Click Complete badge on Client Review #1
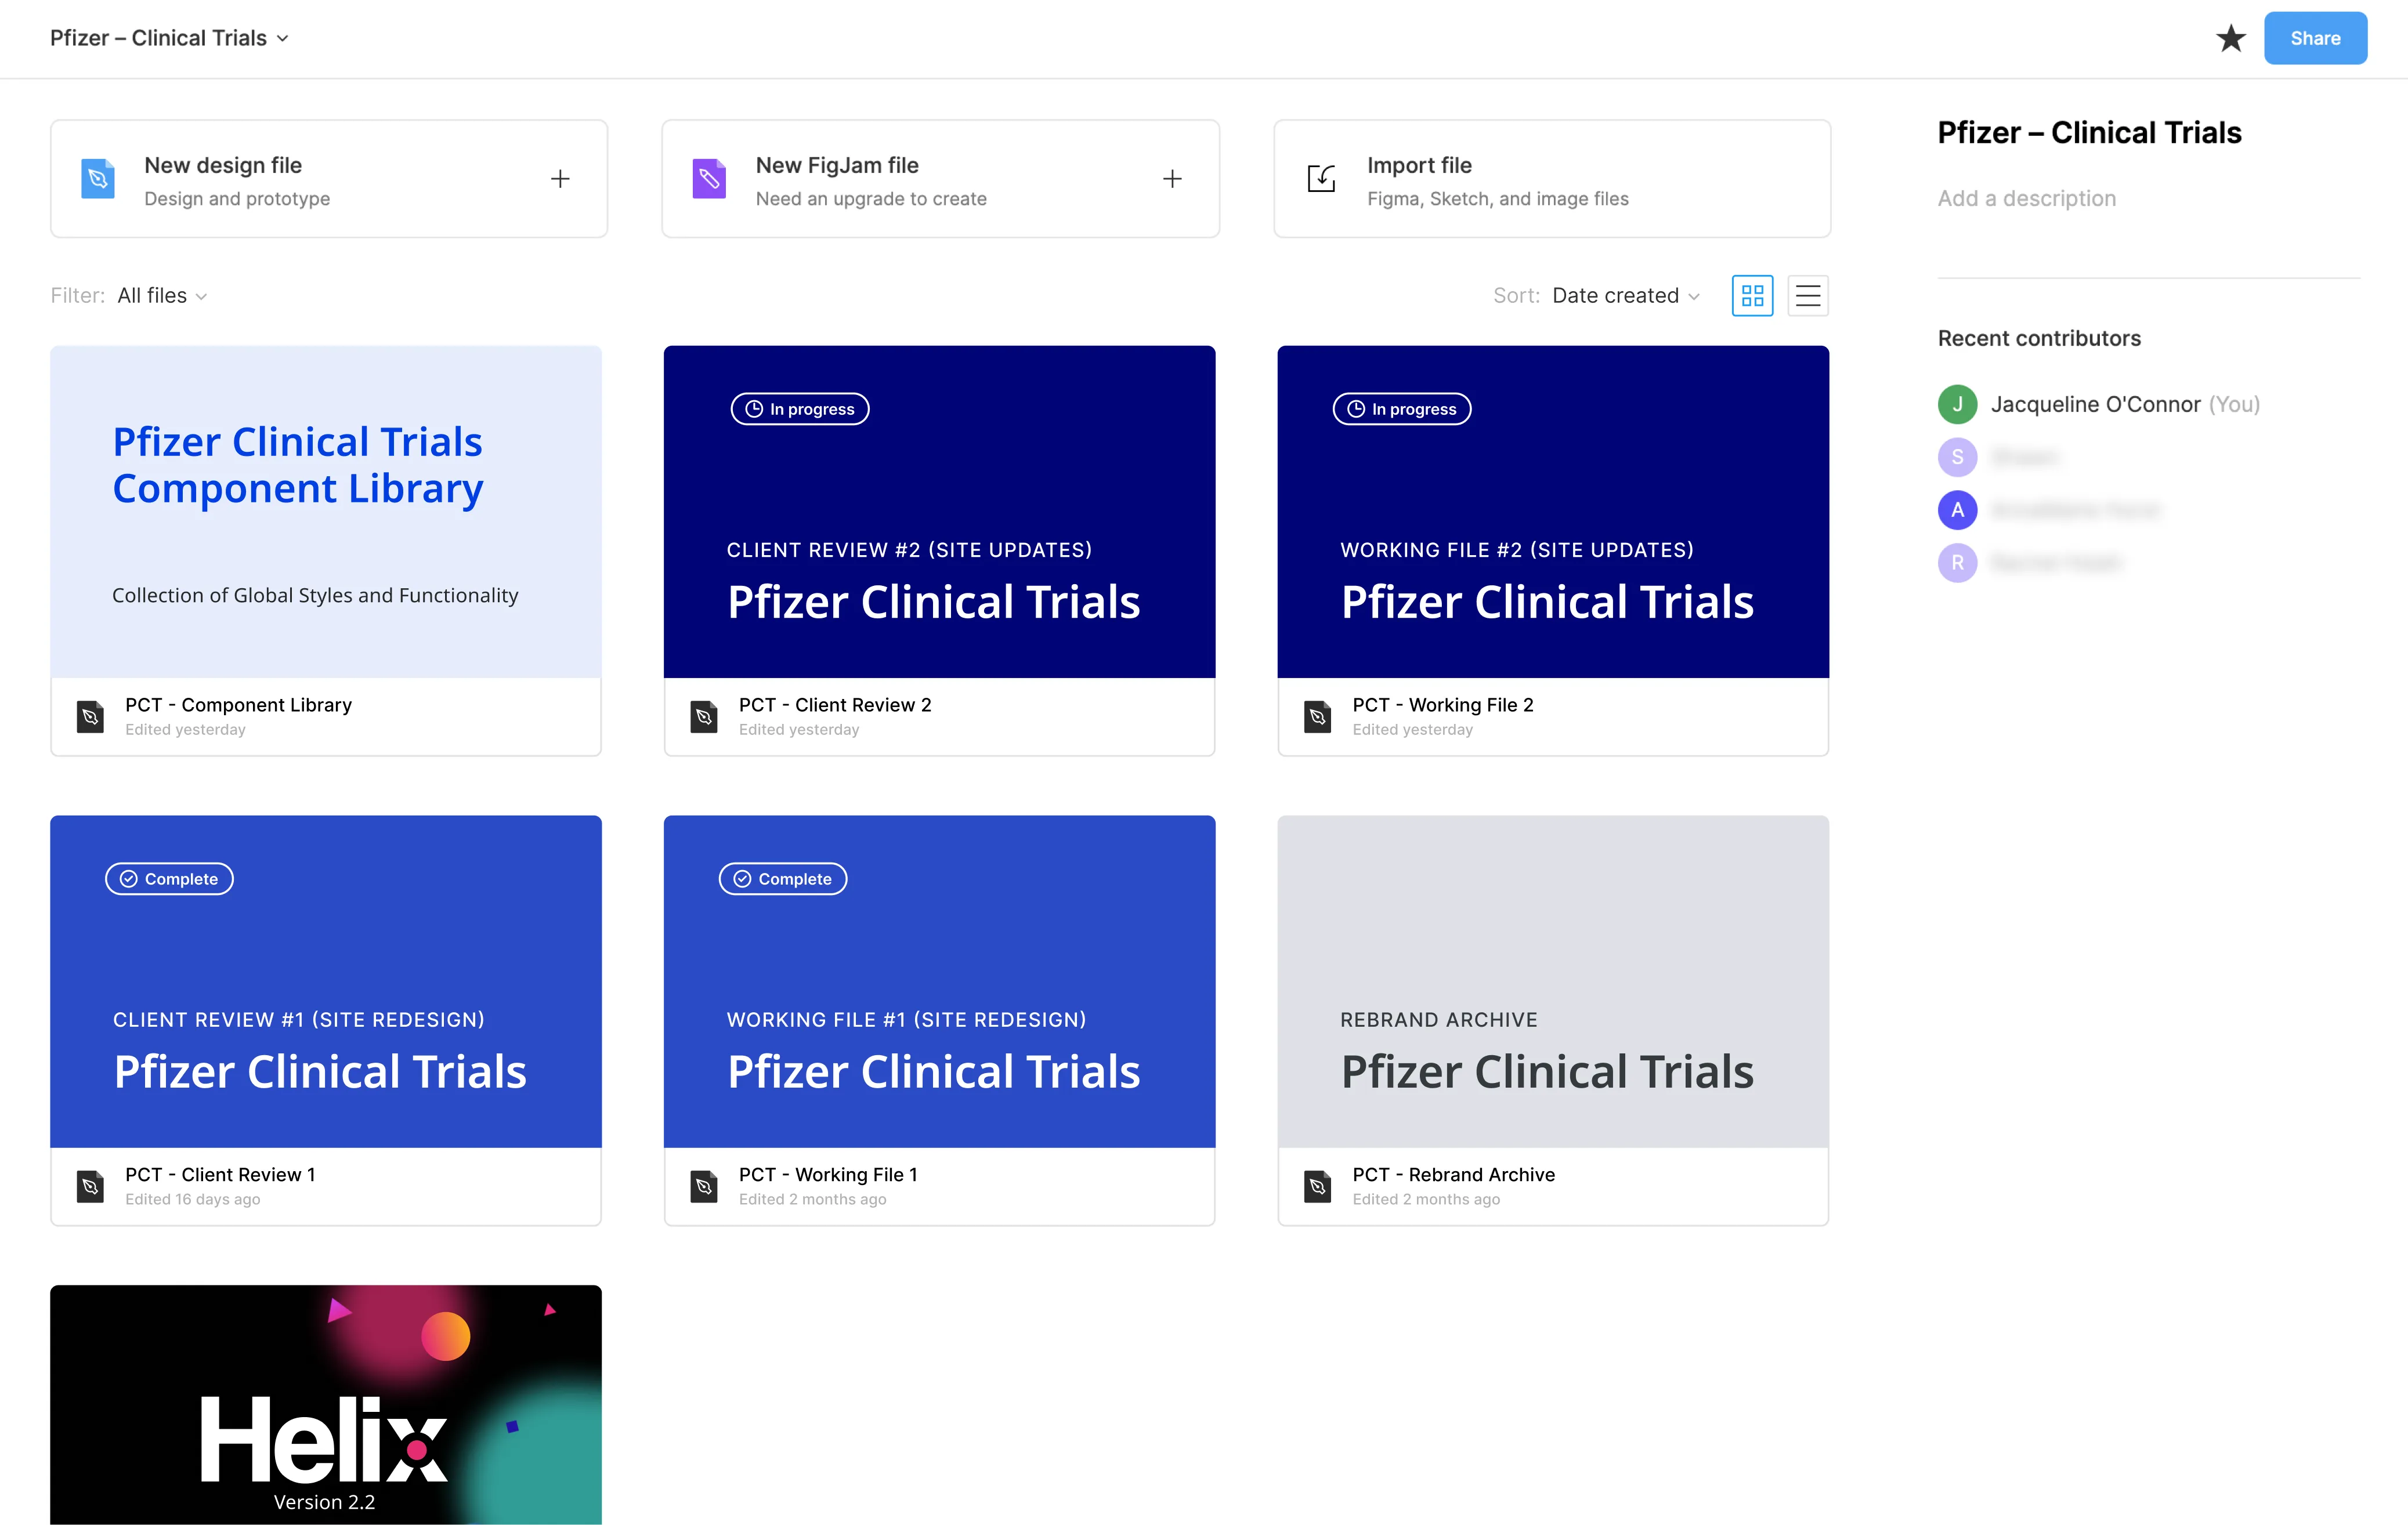The height and width of the screenshot is (1525, 2408). tap(169, 879)
